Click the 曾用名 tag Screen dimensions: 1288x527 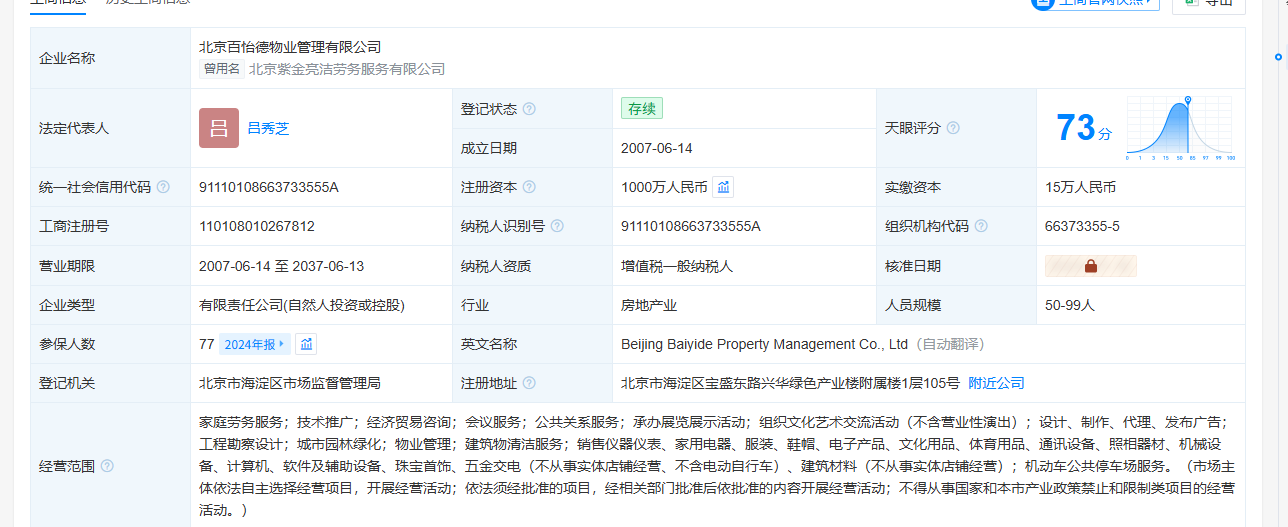coord(222,69)
